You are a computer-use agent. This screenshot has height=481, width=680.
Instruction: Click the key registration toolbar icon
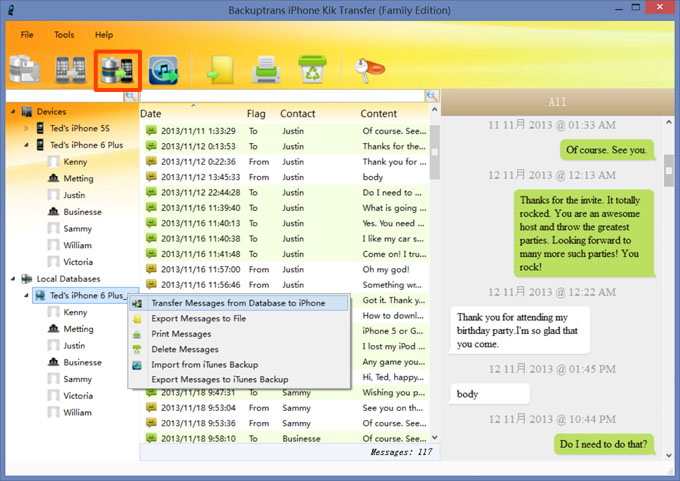[369, 70]
